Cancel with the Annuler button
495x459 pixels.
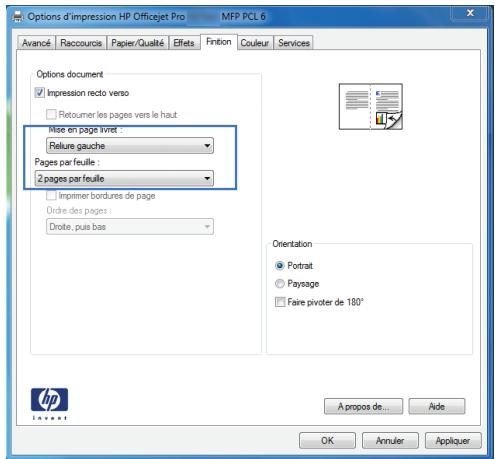(x=390, y=441)
